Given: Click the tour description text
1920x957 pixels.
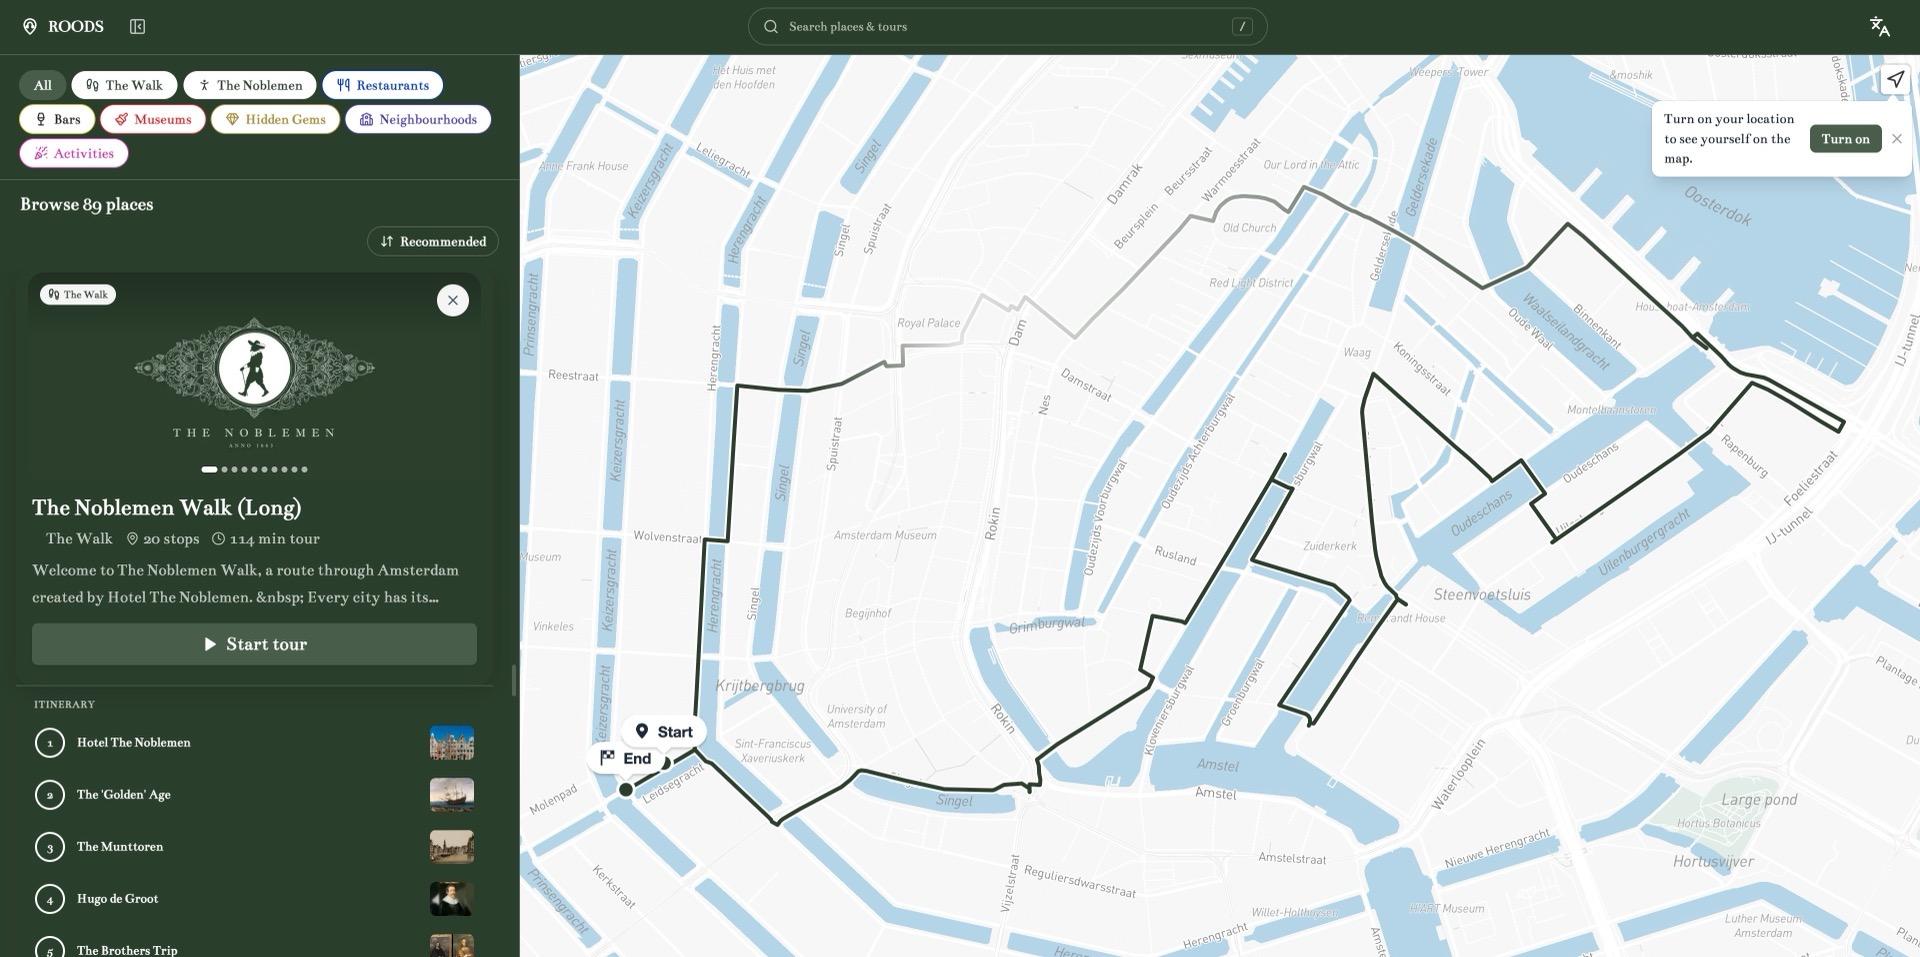Looking at the screenshot, I should point(246,584).
